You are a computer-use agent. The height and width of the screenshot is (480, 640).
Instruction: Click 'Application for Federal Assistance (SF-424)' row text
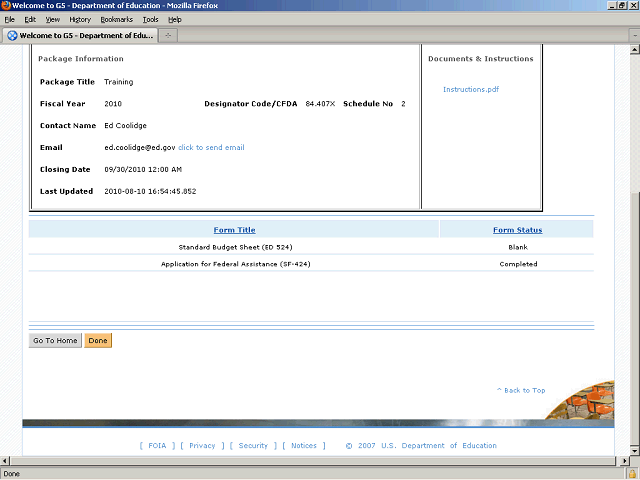(236, 264)
